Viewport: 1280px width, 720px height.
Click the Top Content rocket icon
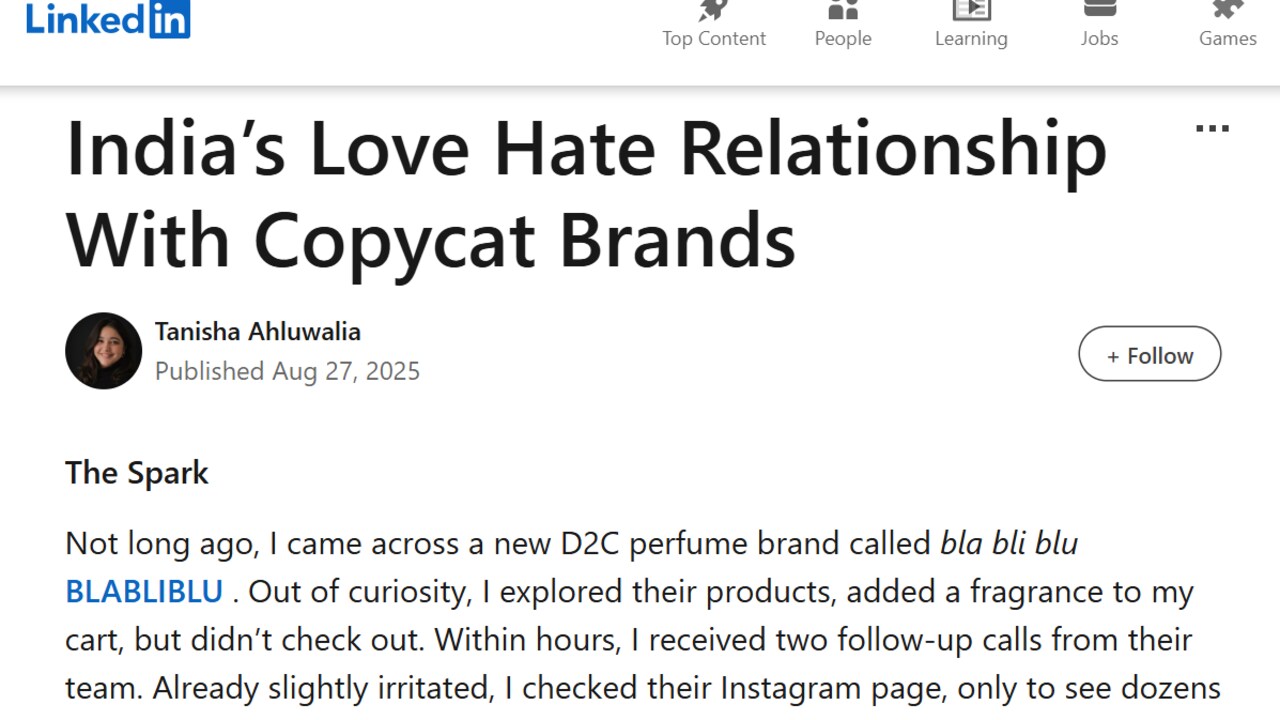coord(713,10)
